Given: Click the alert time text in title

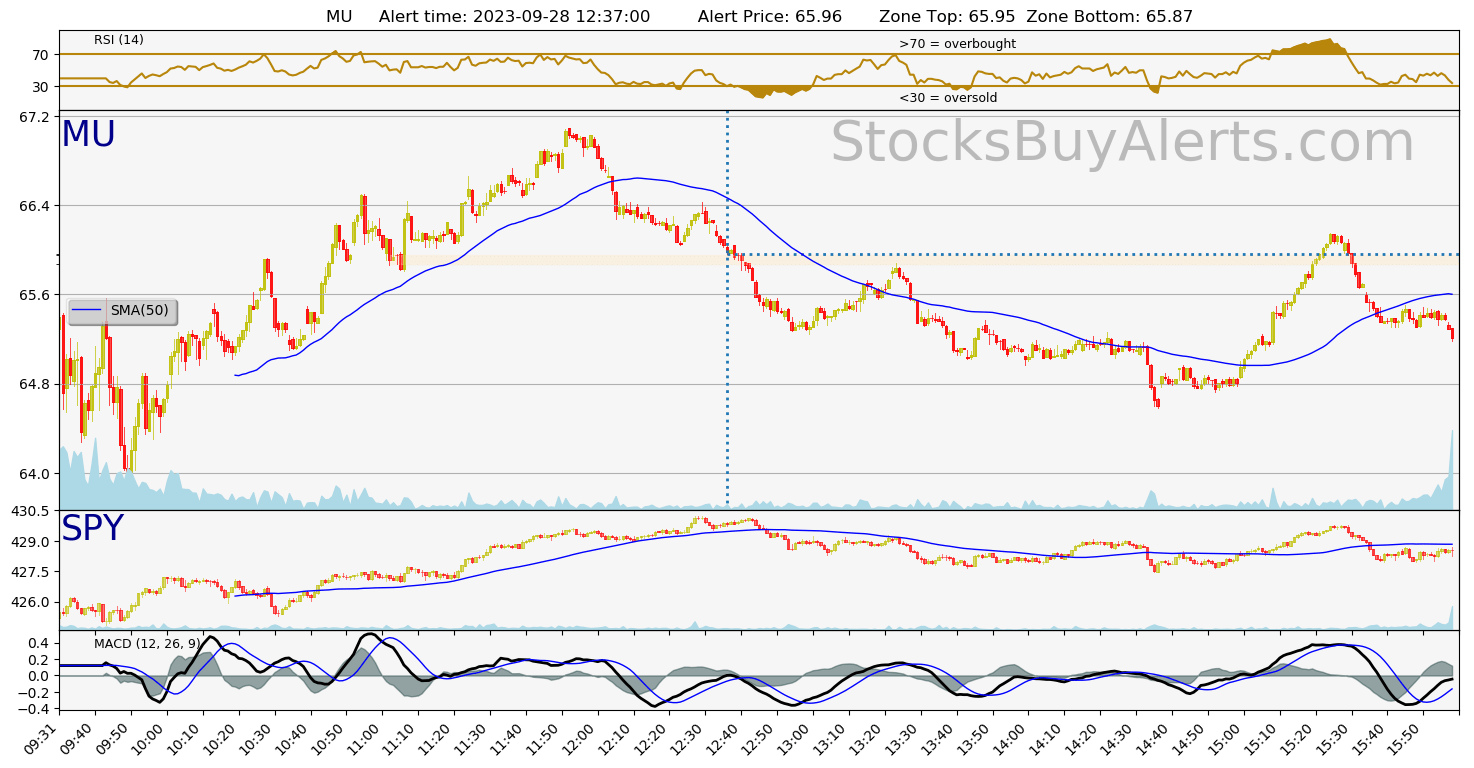Looking at the screenshot, I should pyautogui.click(x=515, y=17).
